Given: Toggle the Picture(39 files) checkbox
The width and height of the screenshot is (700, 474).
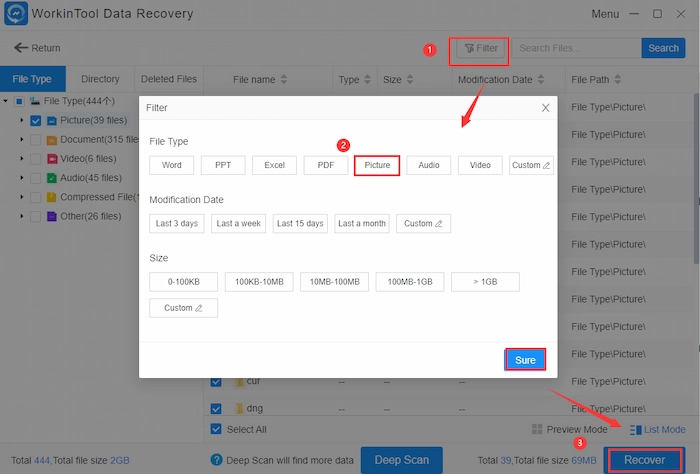Looking at the screenshot, I should click(36, 121).
